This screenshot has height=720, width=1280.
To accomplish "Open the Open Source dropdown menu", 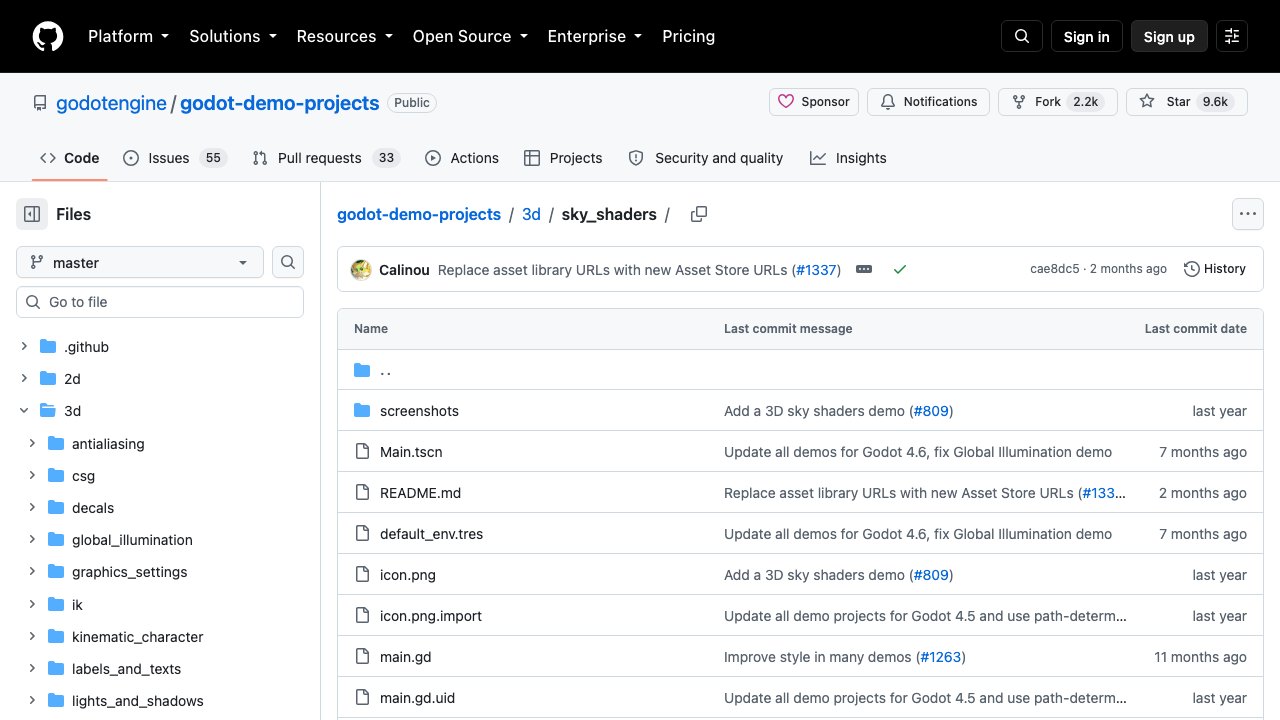I will (x=470, y=36).
